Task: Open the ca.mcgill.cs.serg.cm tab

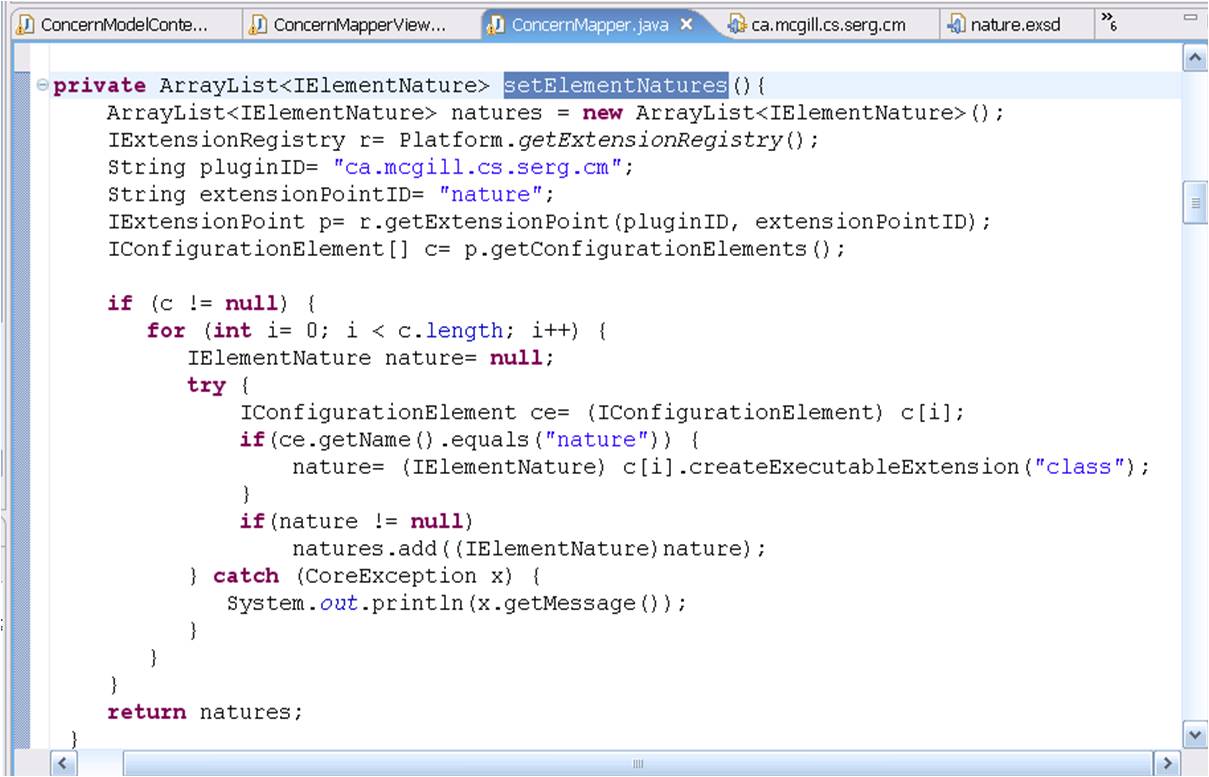Action: 828,25
